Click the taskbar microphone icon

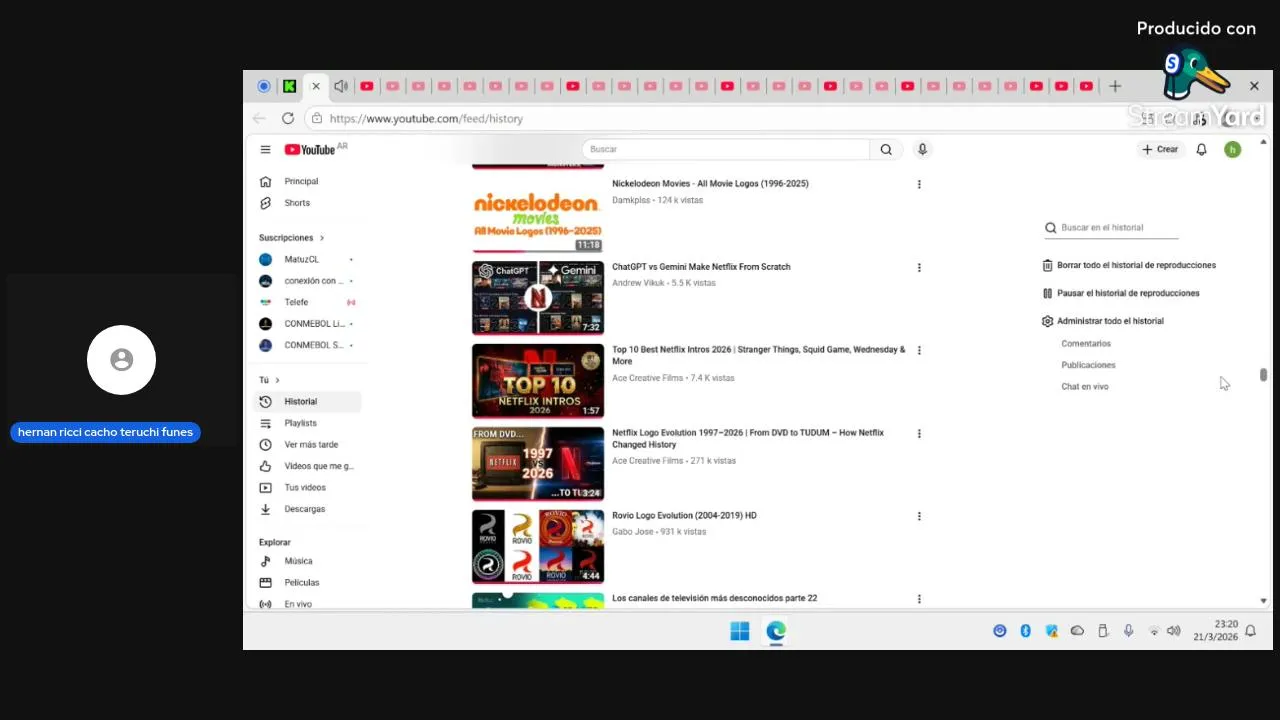(1128, 631)
